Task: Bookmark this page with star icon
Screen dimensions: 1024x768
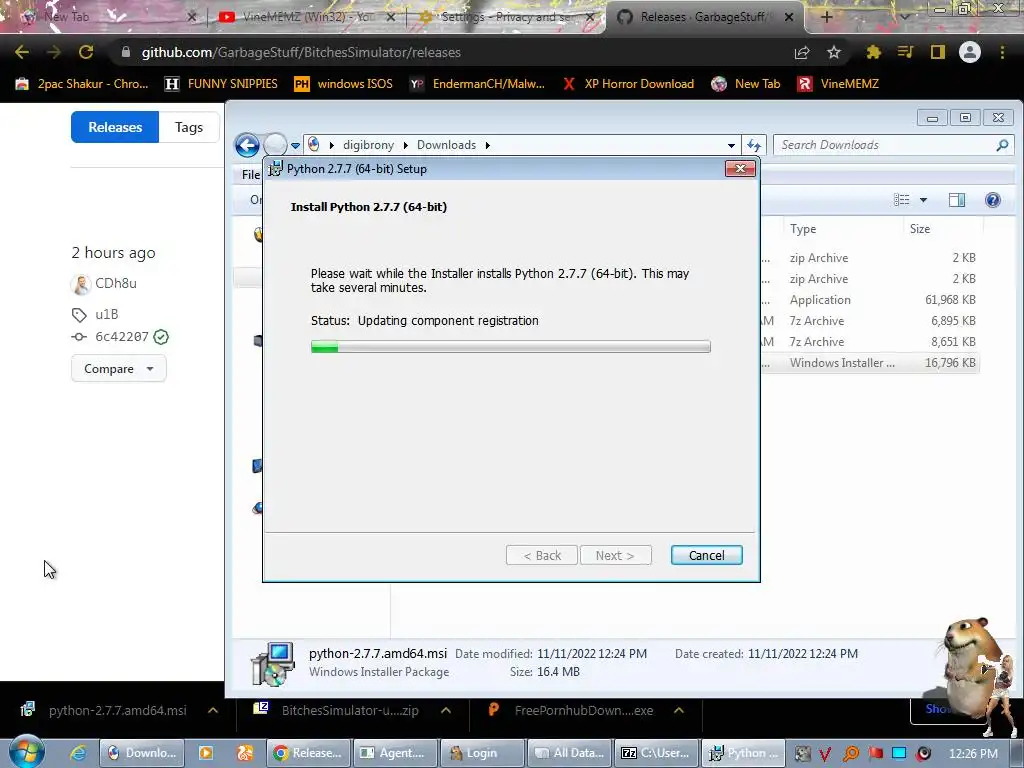Action: tap(834, 52)
